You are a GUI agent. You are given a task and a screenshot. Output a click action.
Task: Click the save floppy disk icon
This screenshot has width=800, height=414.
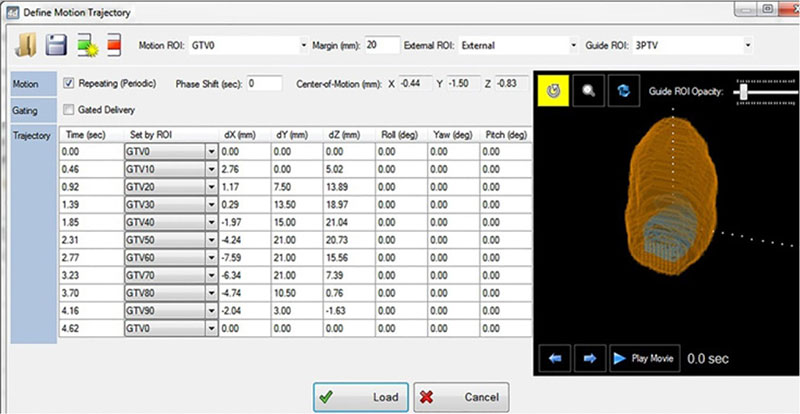coord(56,46)
